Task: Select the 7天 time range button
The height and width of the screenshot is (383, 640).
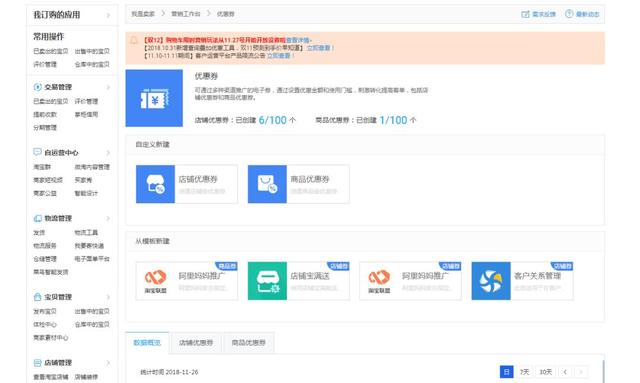Action: point(524,372)
